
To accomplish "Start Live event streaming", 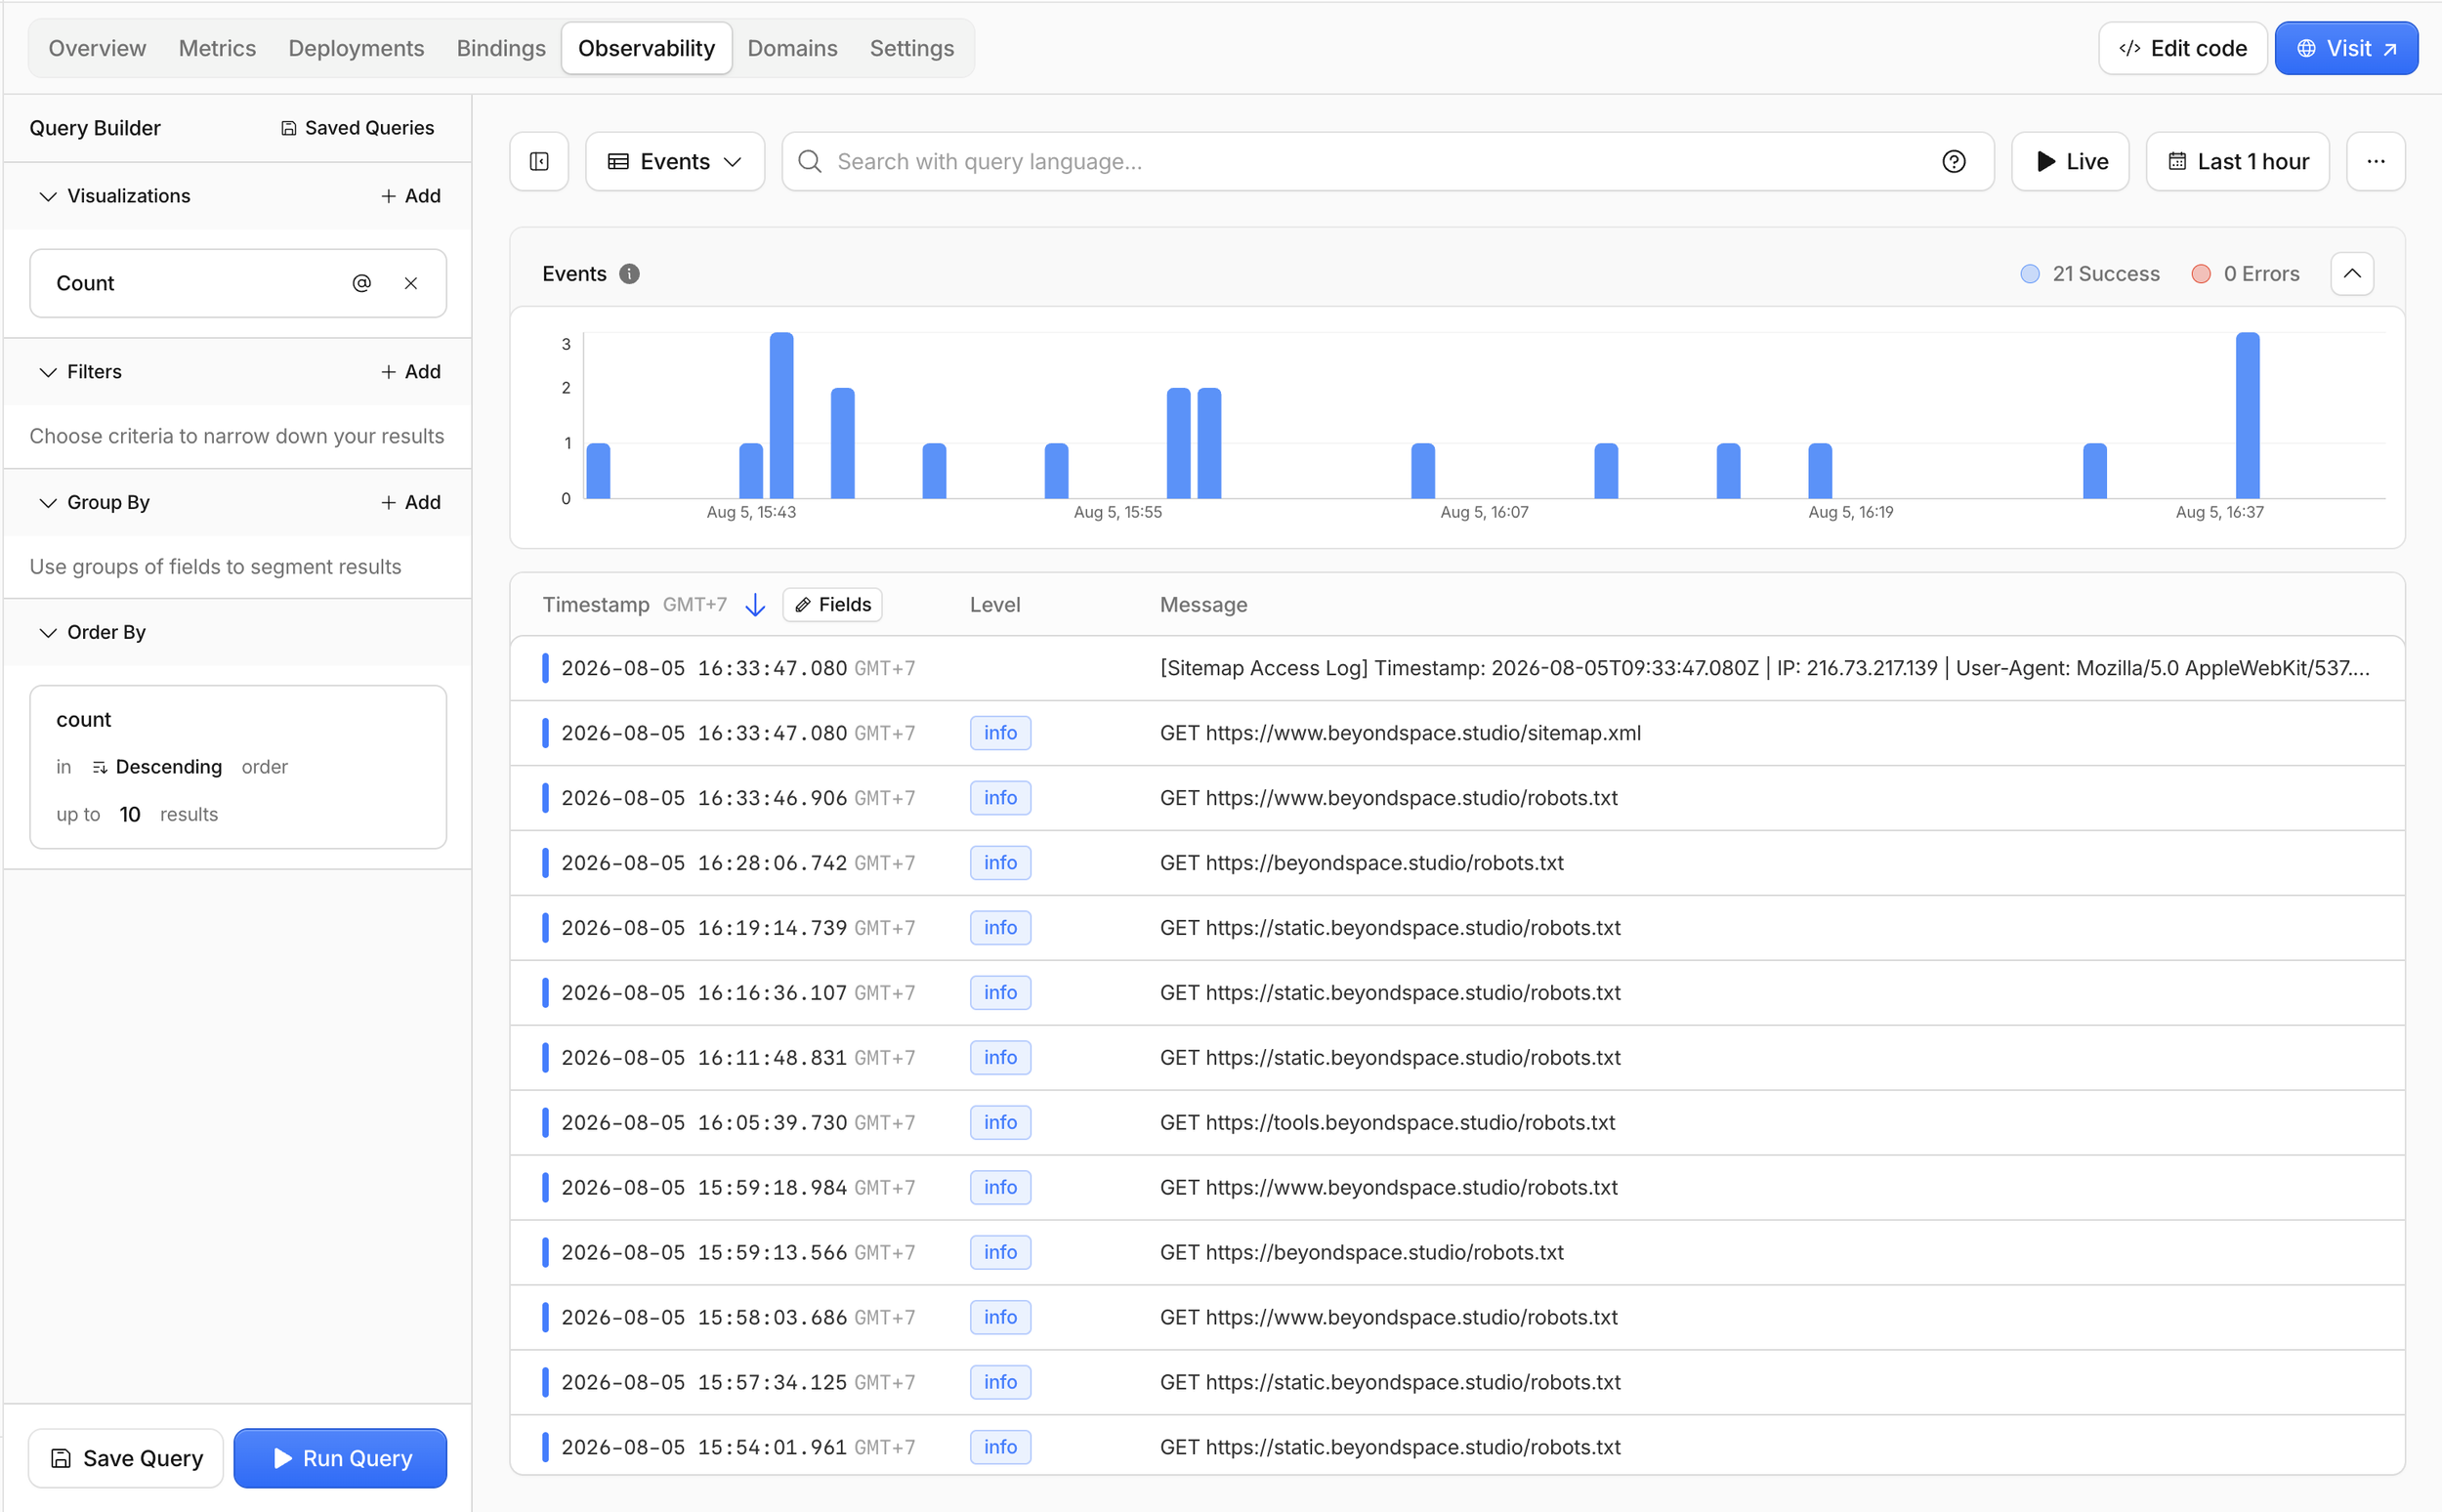I will click(x=2070, y=161).
